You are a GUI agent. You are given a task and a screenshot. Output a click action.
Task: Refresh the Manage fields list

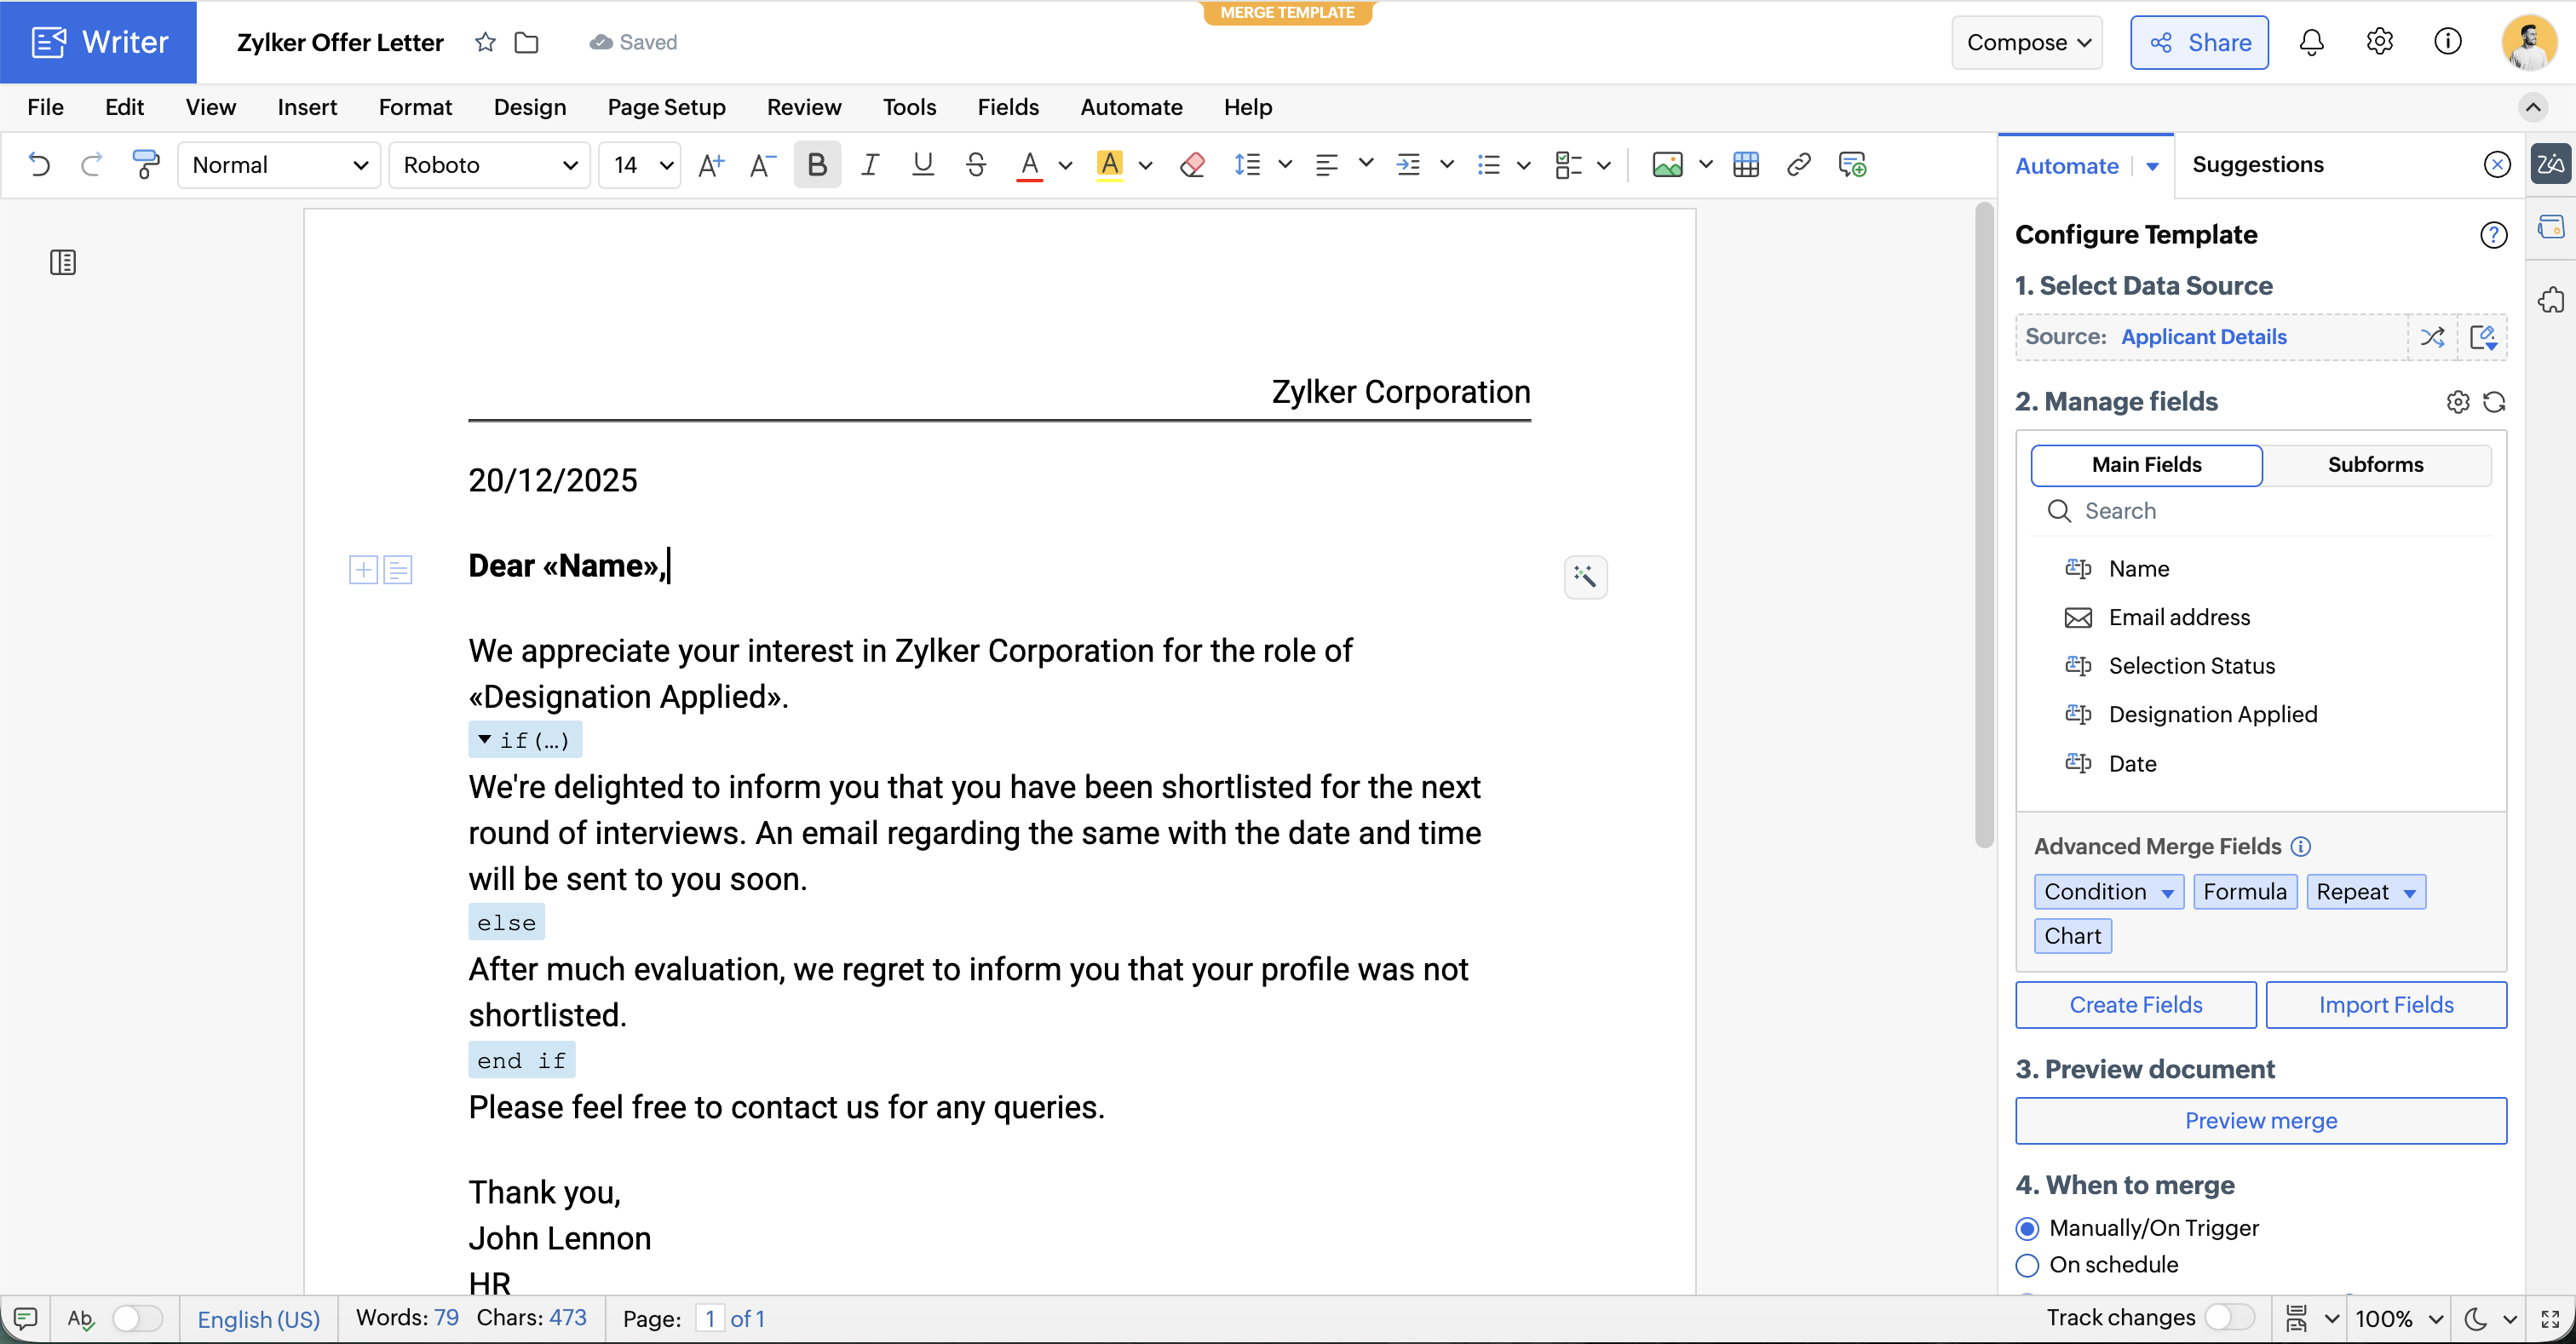coord(2494,402)
